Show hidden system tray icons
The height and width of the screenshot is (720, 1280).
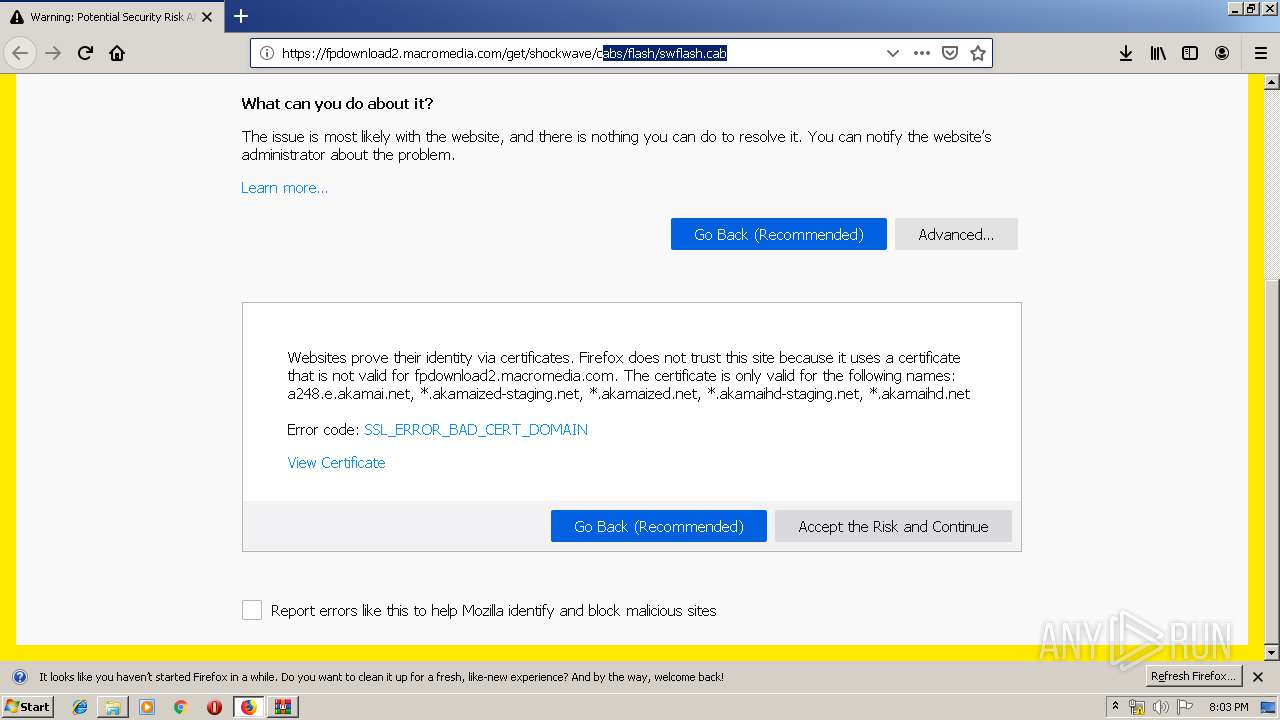pos(1115,706)
